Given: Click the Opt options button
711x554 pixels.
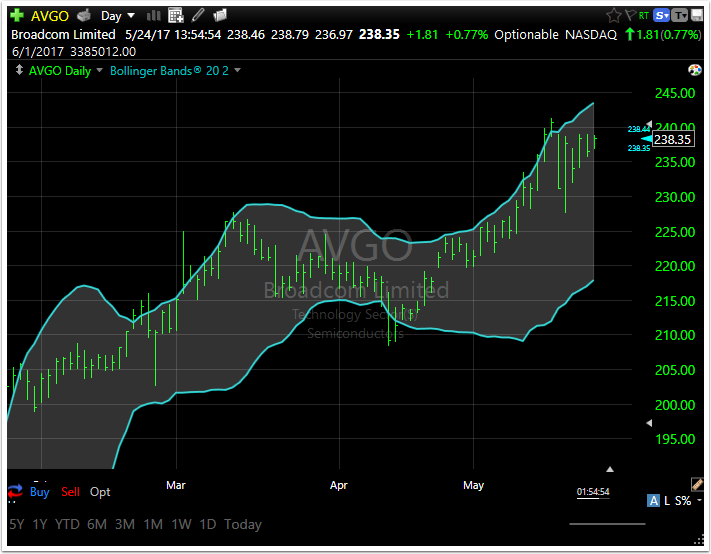Looking at the screenshot, I should point(100,492).
